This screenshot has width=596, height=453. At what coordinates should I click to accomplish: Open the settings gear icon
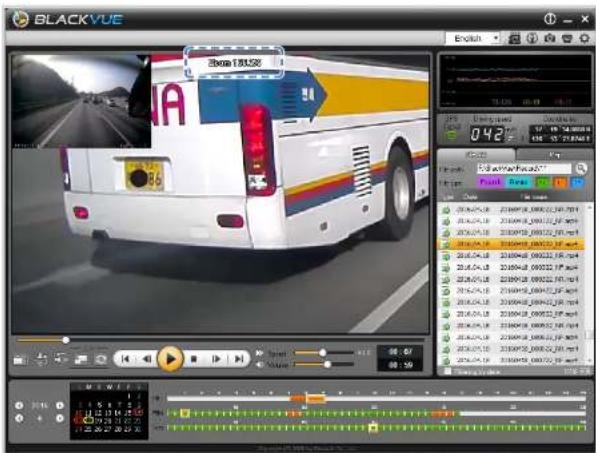[585, 38]
